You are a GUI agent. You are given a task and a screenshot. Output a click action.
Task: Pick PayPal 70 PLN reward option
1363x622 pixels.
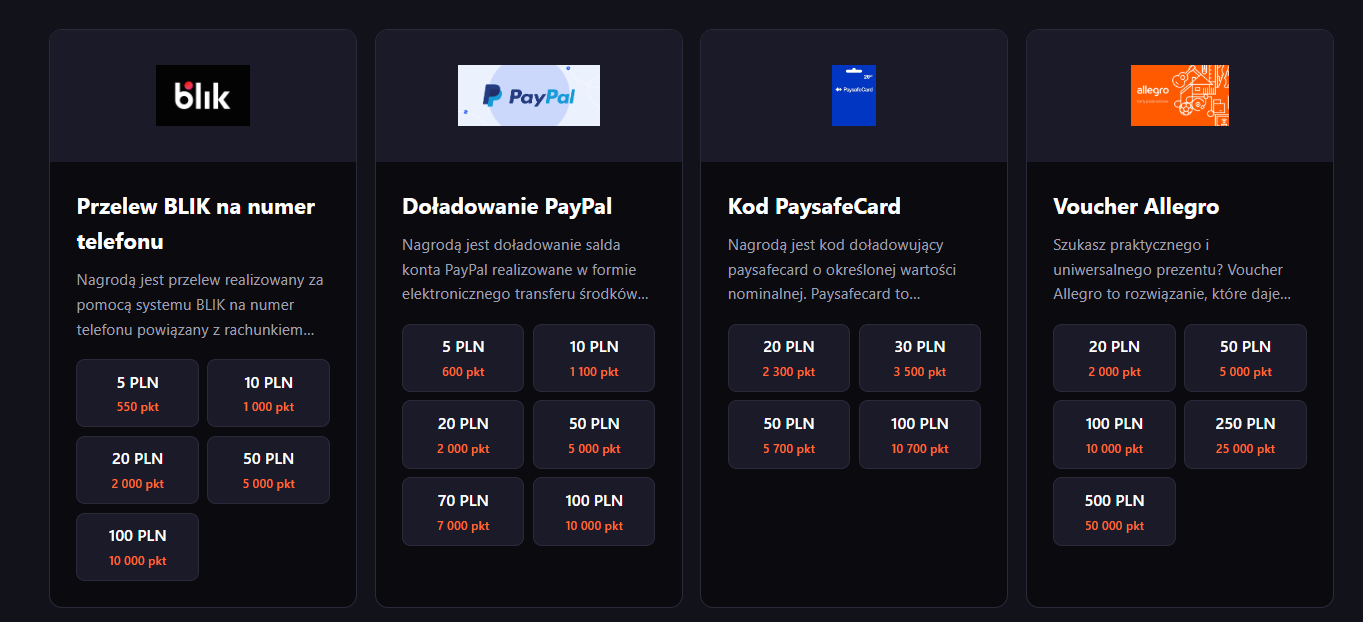pyautogui.click(x=462, y=512)
